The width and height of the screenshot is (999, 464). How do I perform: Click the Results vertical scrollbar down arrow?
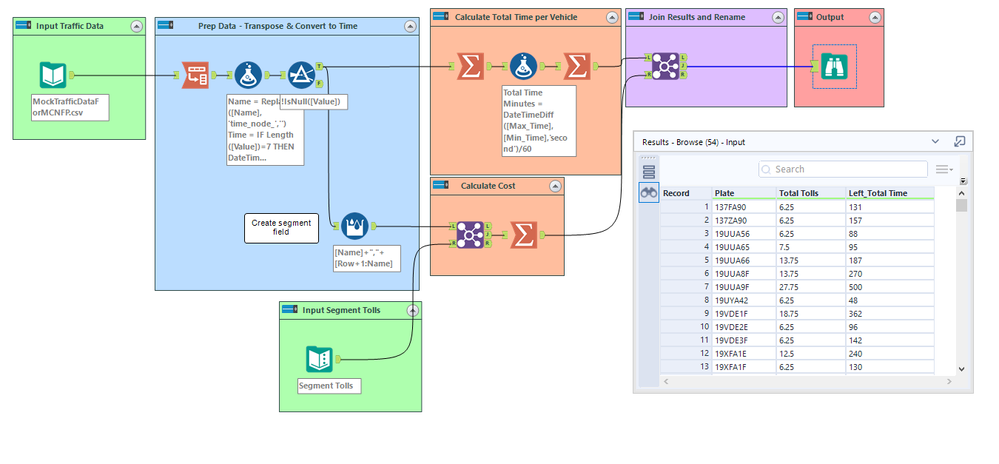click(961, 368)
